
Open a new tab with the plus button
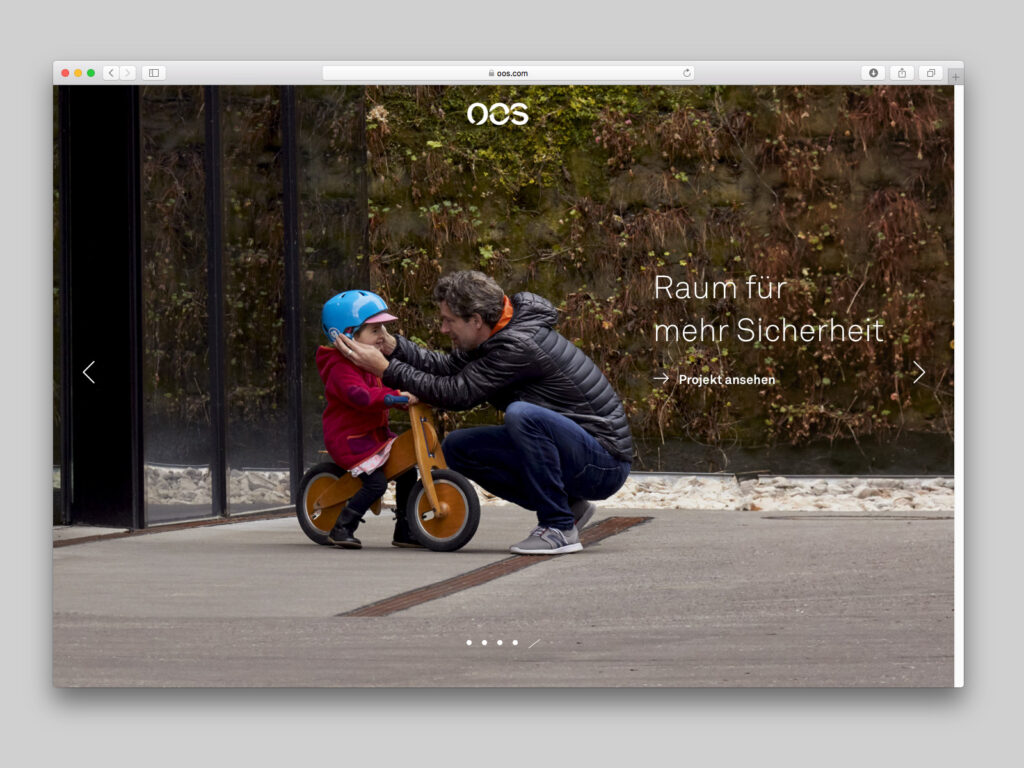(x=956, y=76)
